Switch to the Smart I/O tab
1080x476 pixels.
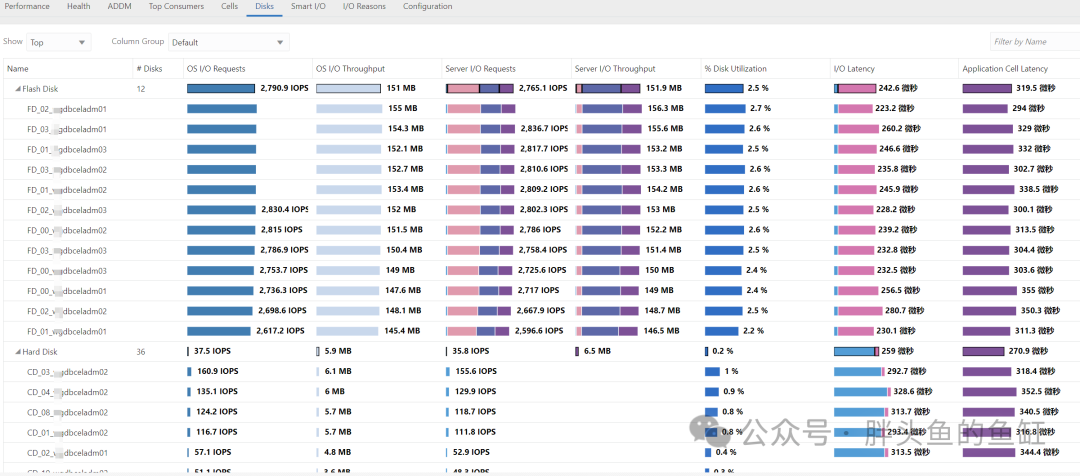click(x=309, y=6)
